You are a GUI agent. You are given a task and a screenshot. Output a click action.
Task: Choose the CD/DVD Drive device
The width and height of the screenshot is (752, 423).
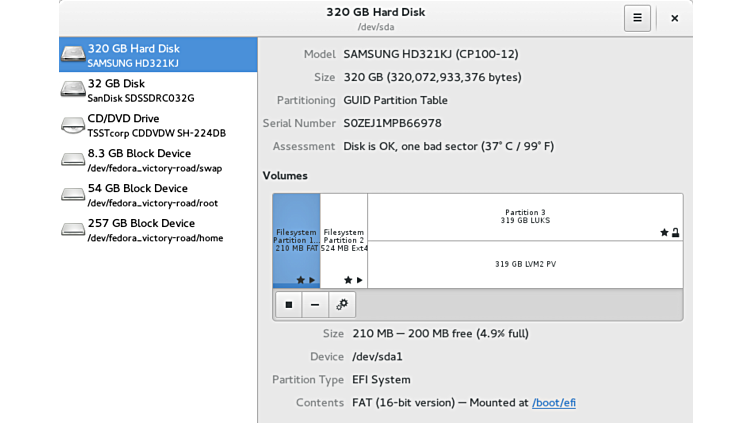click(x=158, y=125)
